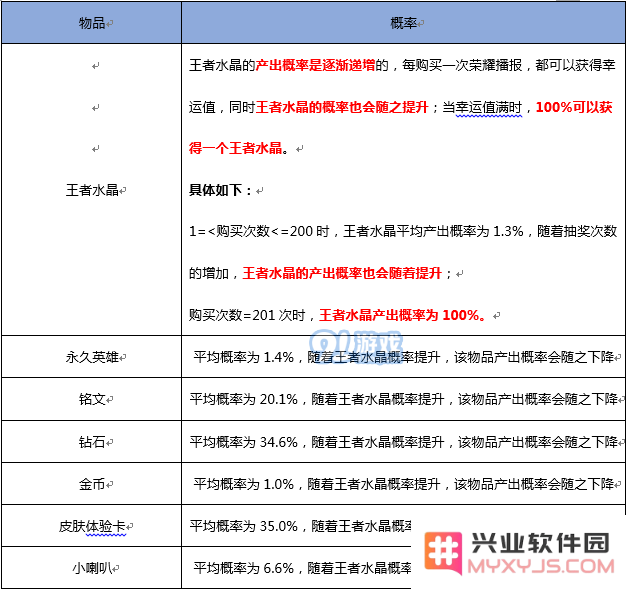Select the 钻石 item cell
The height and width of the screenshot is (590, 627).
pos(92,442)
